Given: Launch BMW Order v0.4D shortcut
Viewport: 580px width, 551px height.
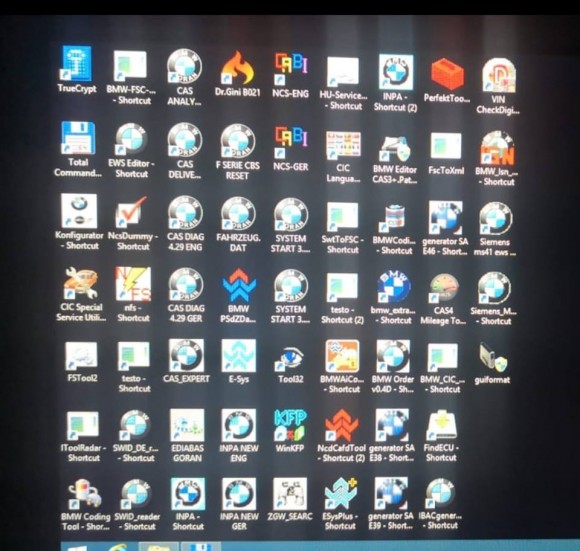Looking at the screenshot, I should pyautogui.click(x=393, y=357).
